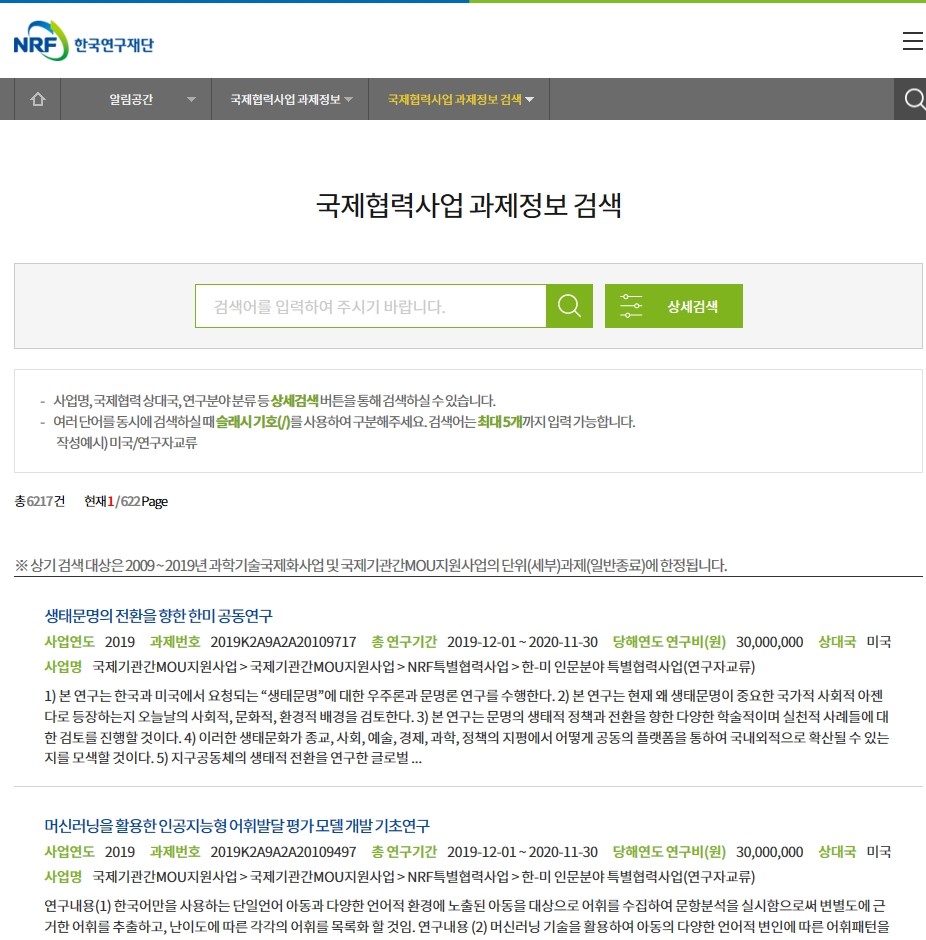Expand the highlighted 국제협력사업 과제정보 검색 dropdown
This screenshot has height=940, width=926.
[x=460, y=99]
